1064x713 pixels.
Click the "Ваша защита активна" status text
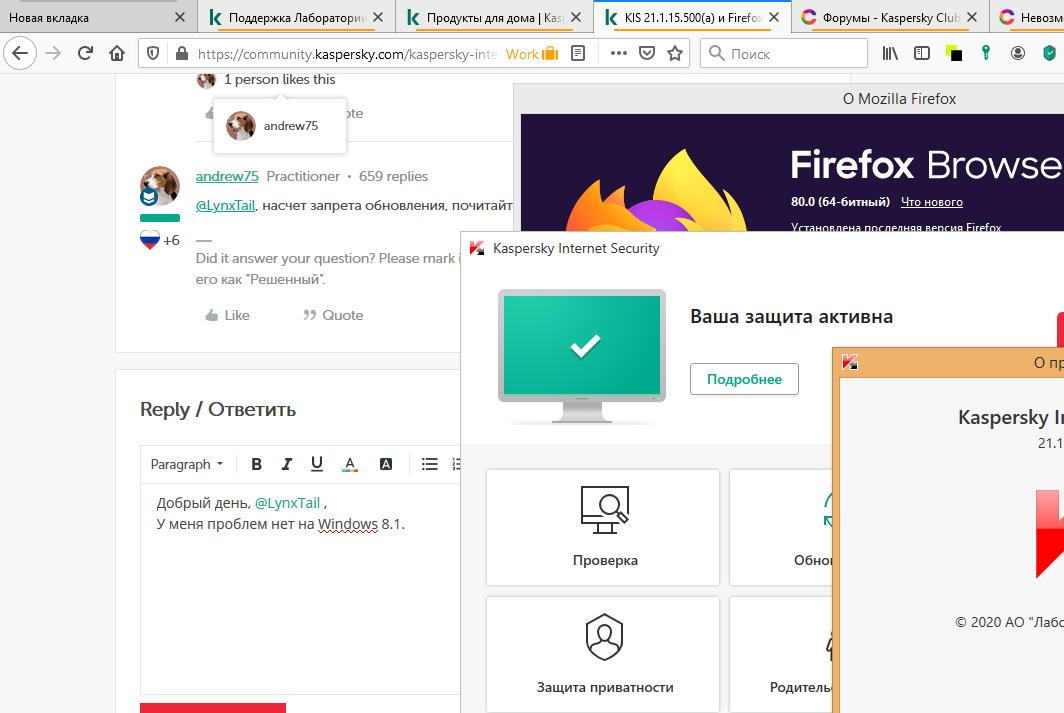pos(791,317)
